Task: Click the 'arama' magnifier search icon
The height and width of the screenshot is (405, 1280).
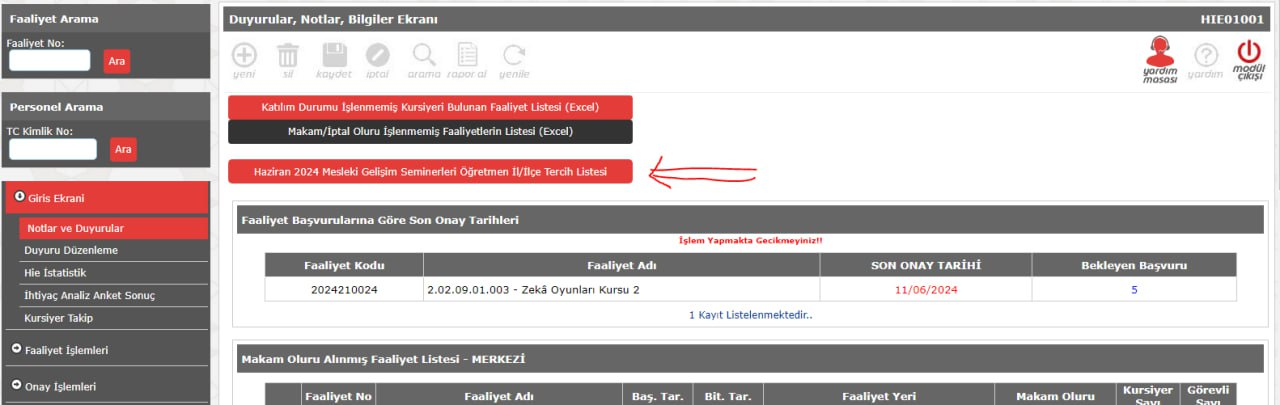Action: [x=424, y=55]
